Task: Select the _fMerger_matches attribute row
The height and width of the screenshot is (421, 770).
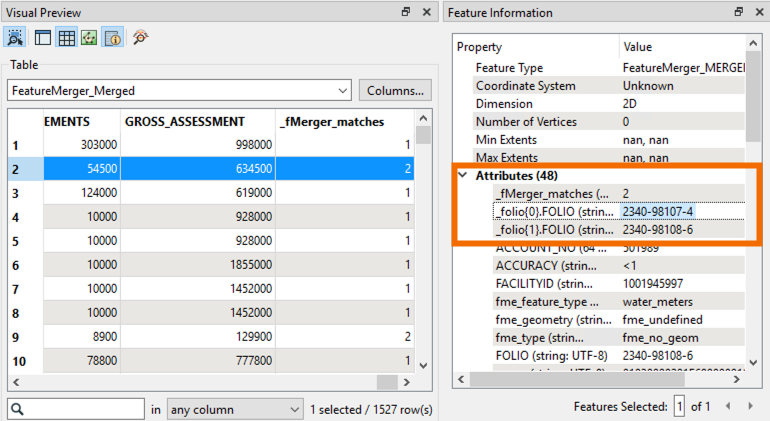Action: (619, 194)
